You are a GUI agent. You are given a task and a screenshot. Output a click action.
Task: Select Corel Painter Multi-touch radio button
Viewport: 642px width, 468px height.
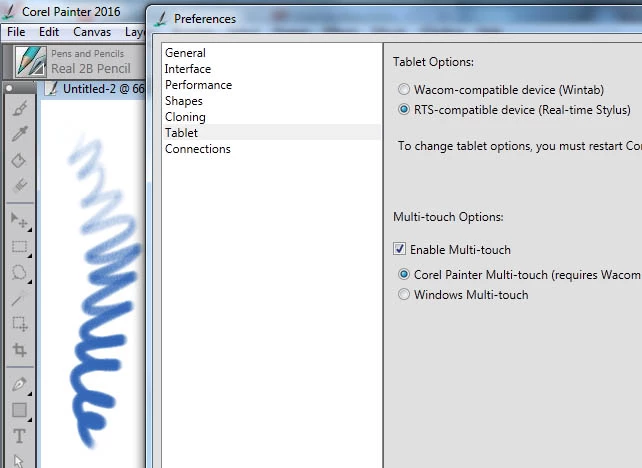(x=403, y=274)
